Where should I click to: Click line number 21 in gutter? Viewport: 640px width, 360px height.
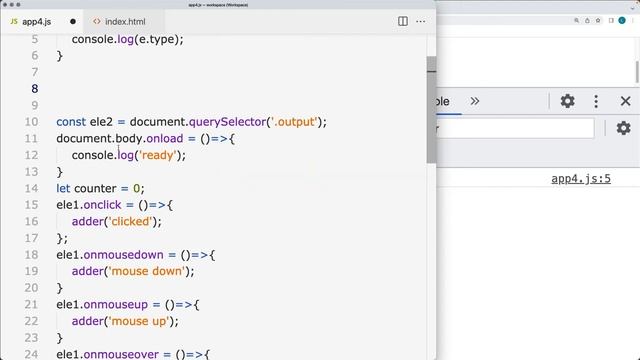31,304
